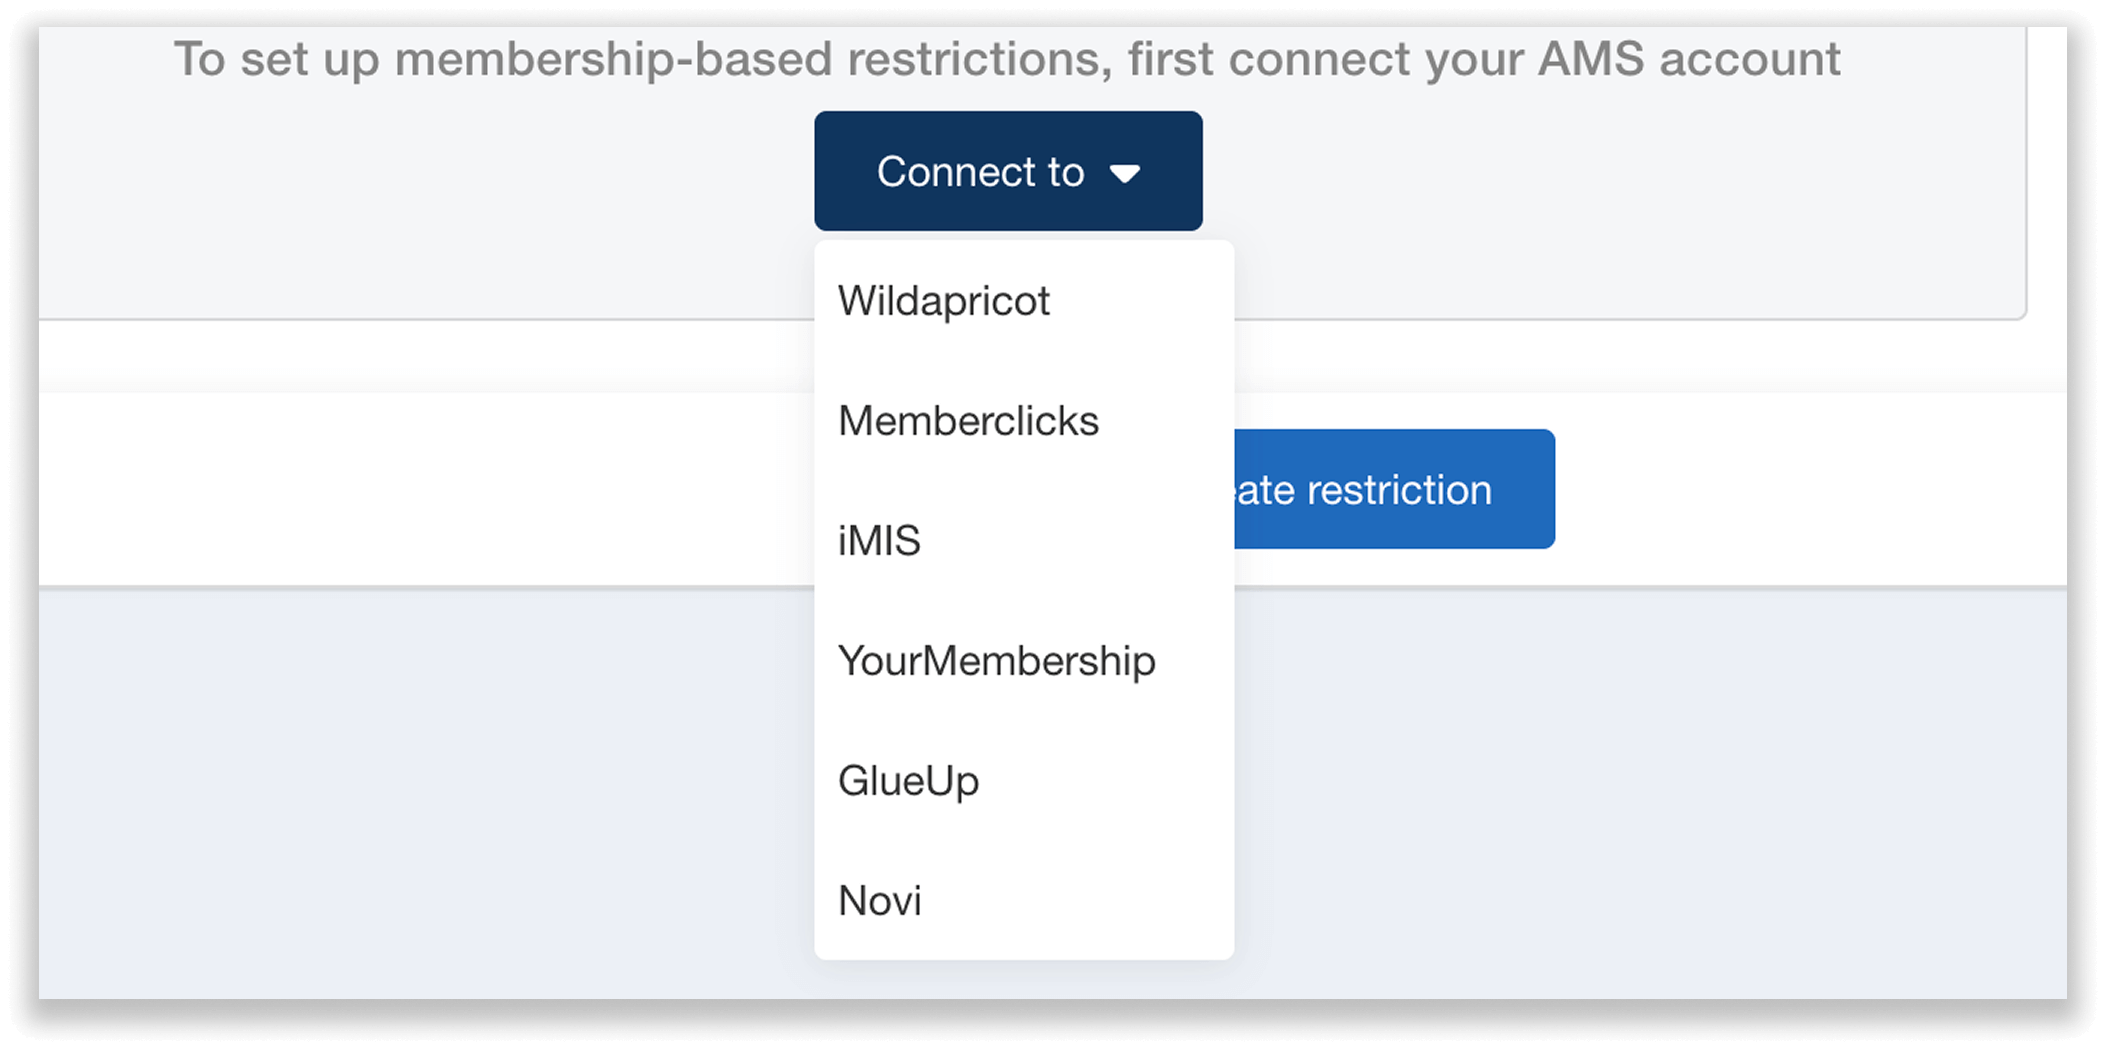Collapse the open Connect to dropdown
The height and width of the screenshot is (1050, 2106).
(1007, 170)
